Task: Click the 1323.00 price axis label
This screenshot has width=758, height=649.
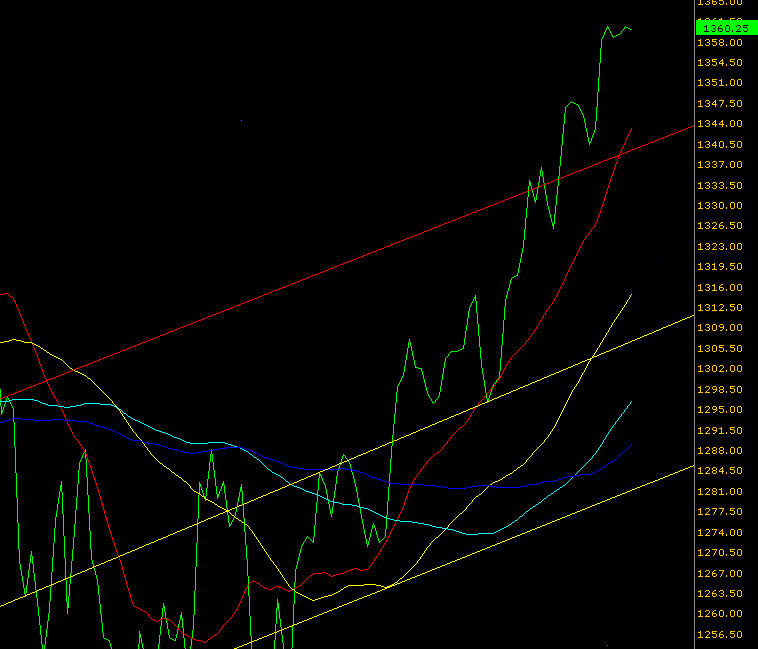Action: (720, 246)
